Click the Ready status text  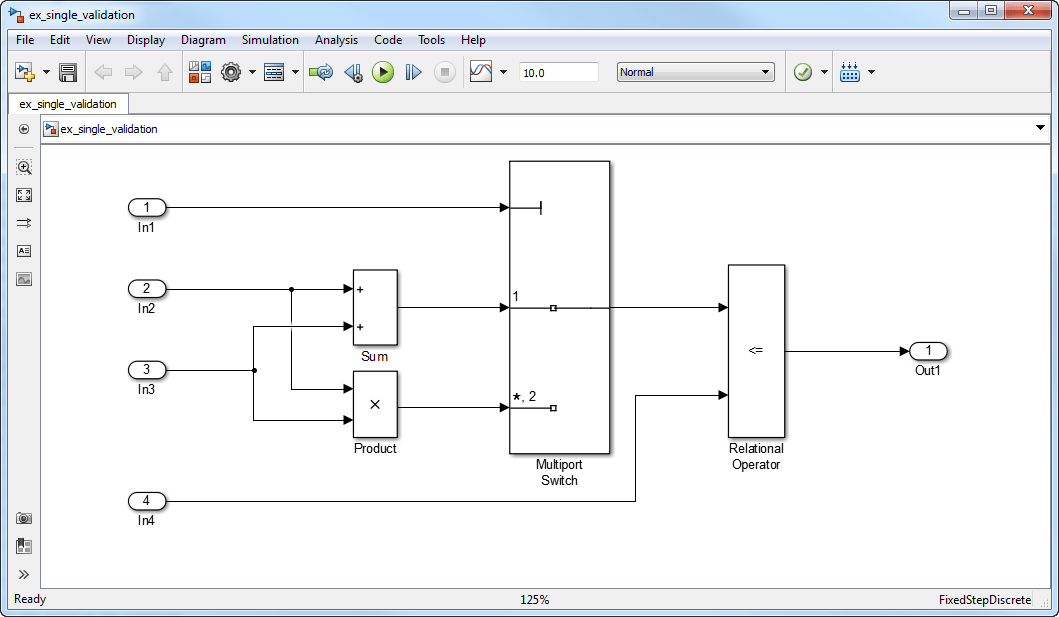click(30, 599)
